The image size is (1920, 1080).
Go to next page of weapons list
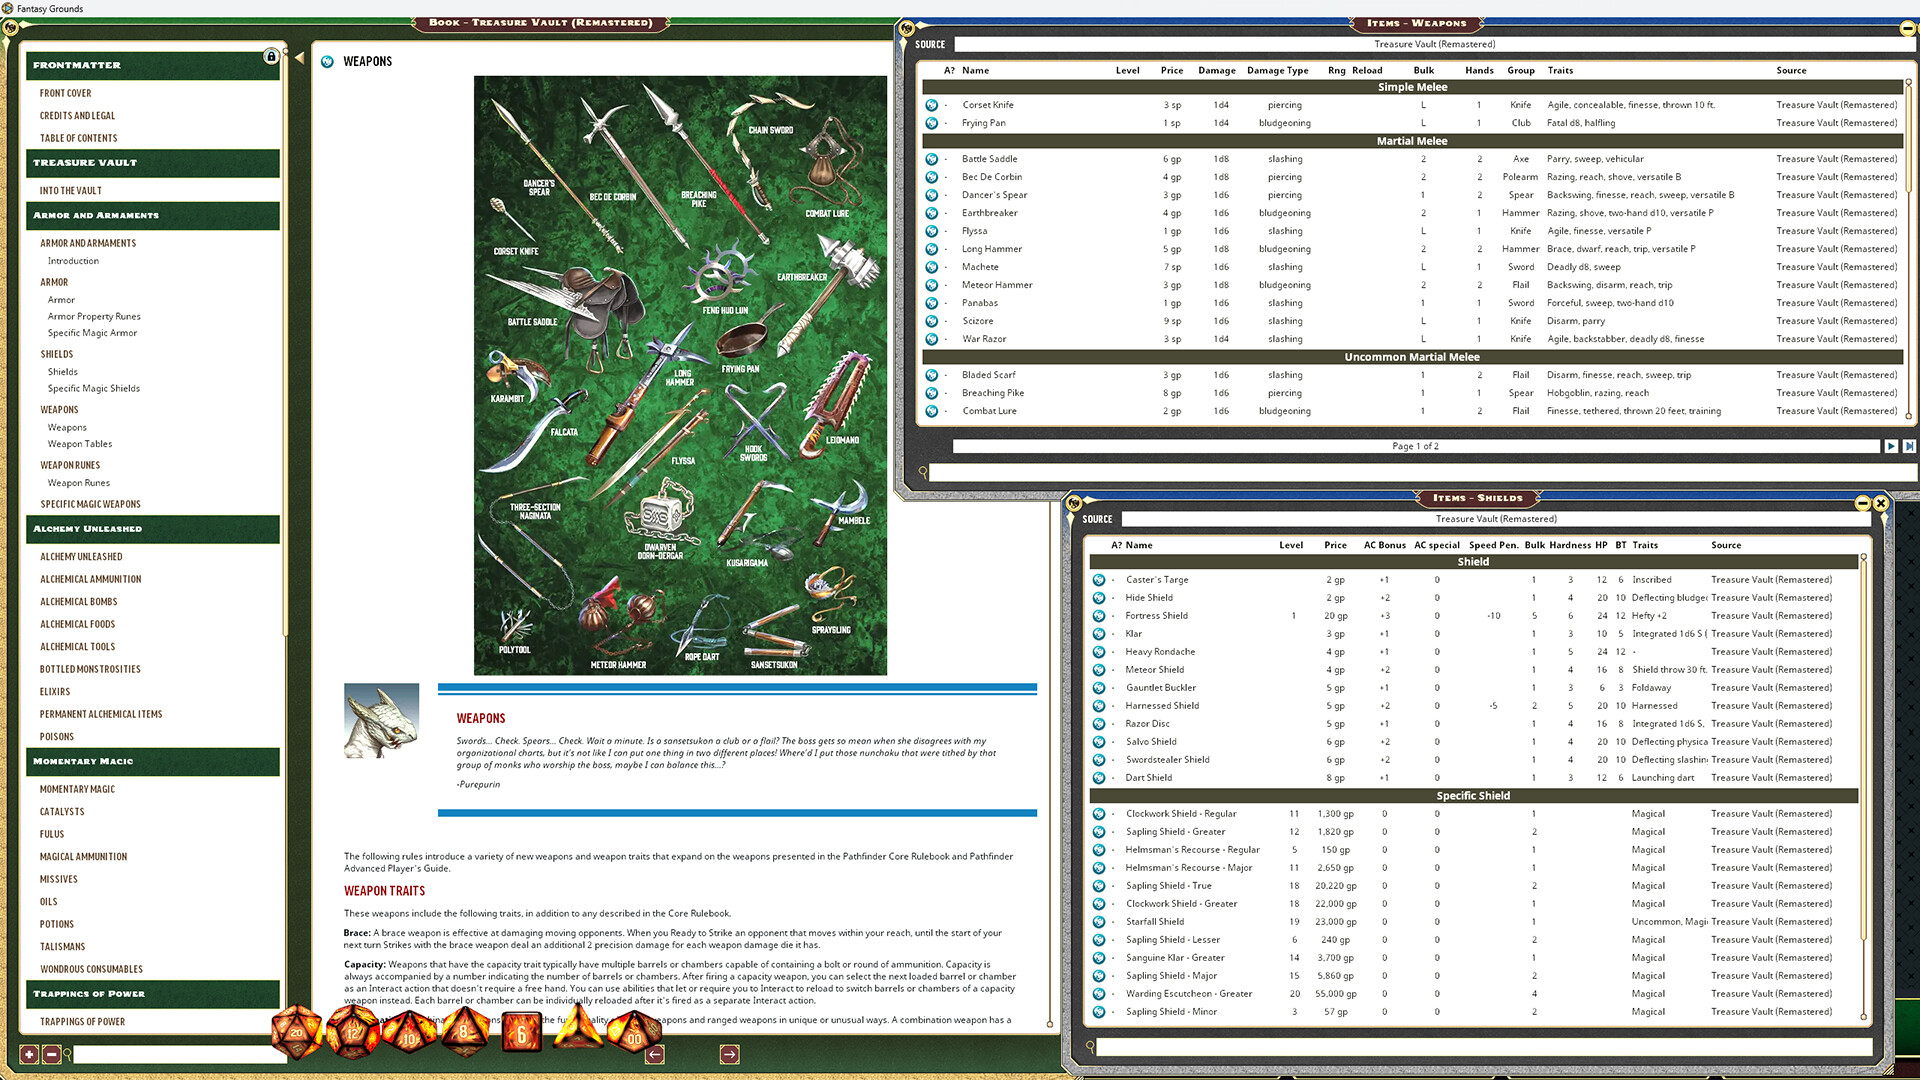[1891, 446]
